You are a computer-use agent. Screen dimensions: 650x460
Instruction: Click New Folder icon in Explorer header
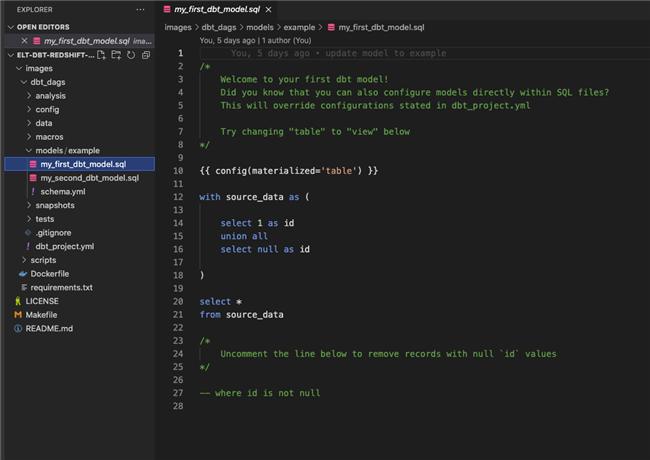pos(117,55)
